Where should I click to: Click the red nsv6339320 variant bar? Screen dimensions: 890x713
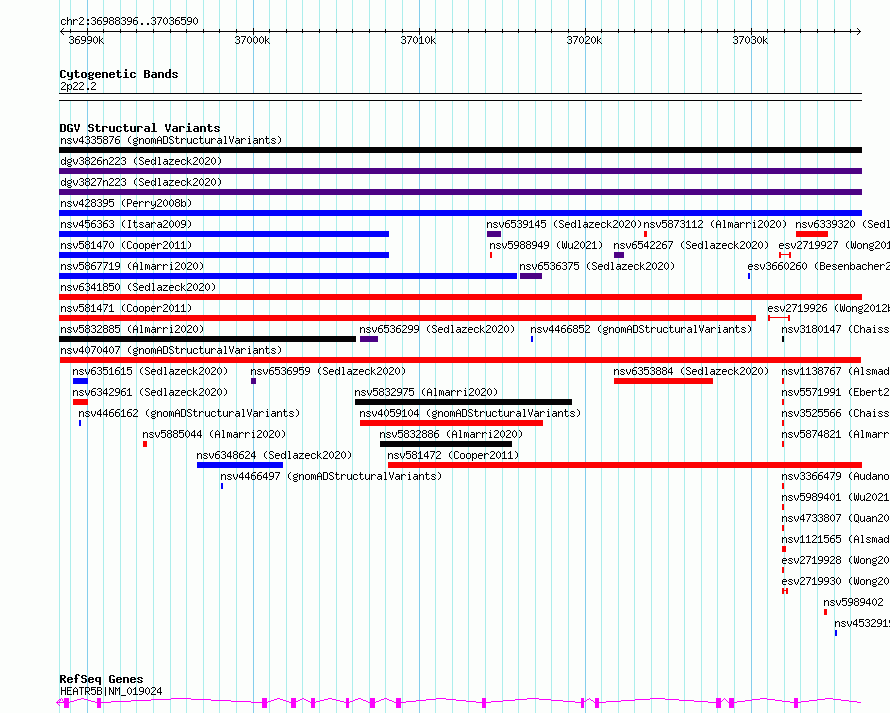click(812, 234)
